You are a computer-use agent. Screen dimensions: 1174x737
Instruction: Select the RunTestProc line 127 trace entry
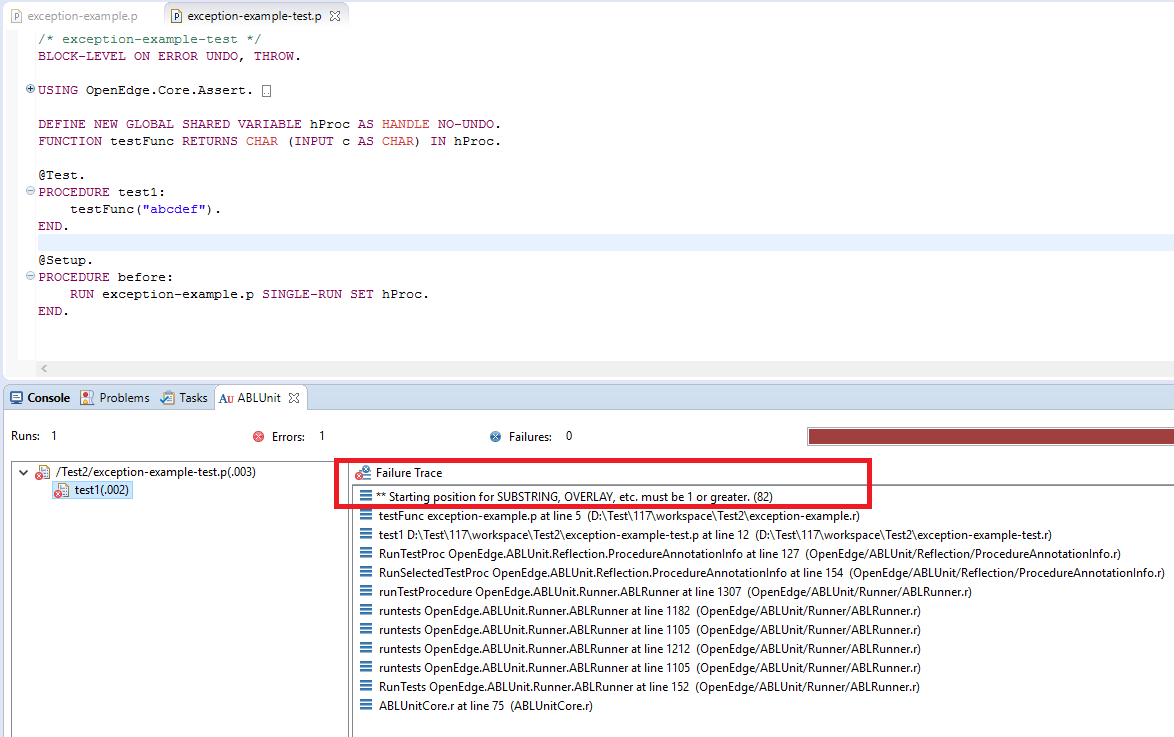[x=749, y=554]
